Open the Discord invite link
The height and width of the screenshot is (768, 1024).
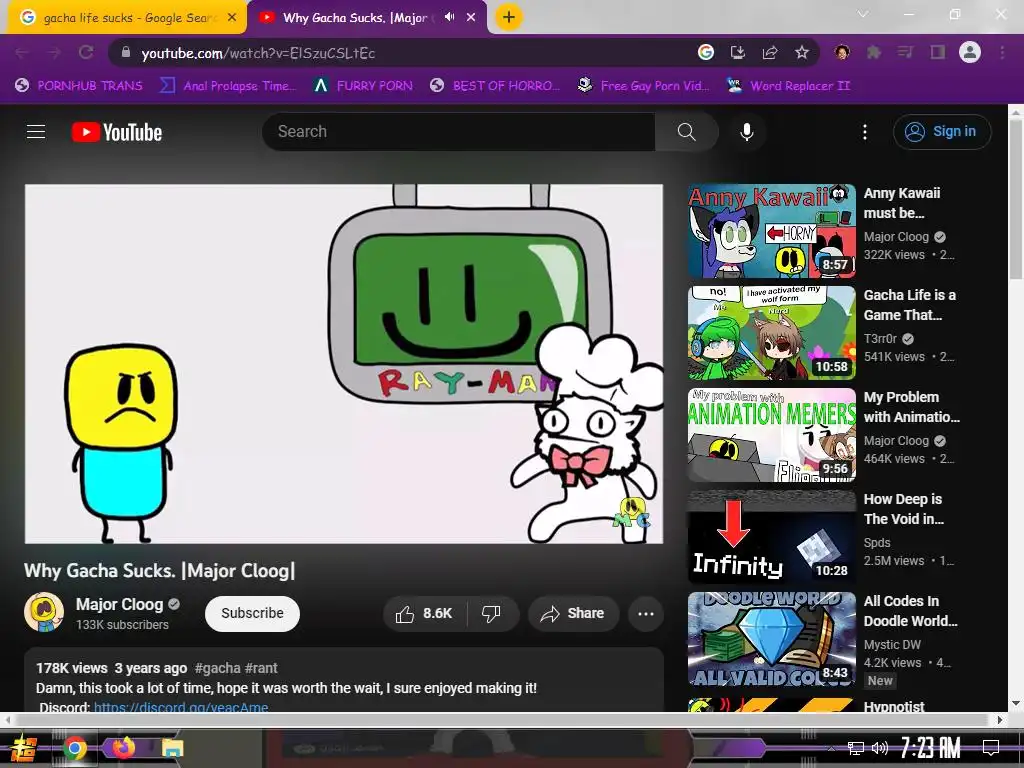[x=181, y=707]
